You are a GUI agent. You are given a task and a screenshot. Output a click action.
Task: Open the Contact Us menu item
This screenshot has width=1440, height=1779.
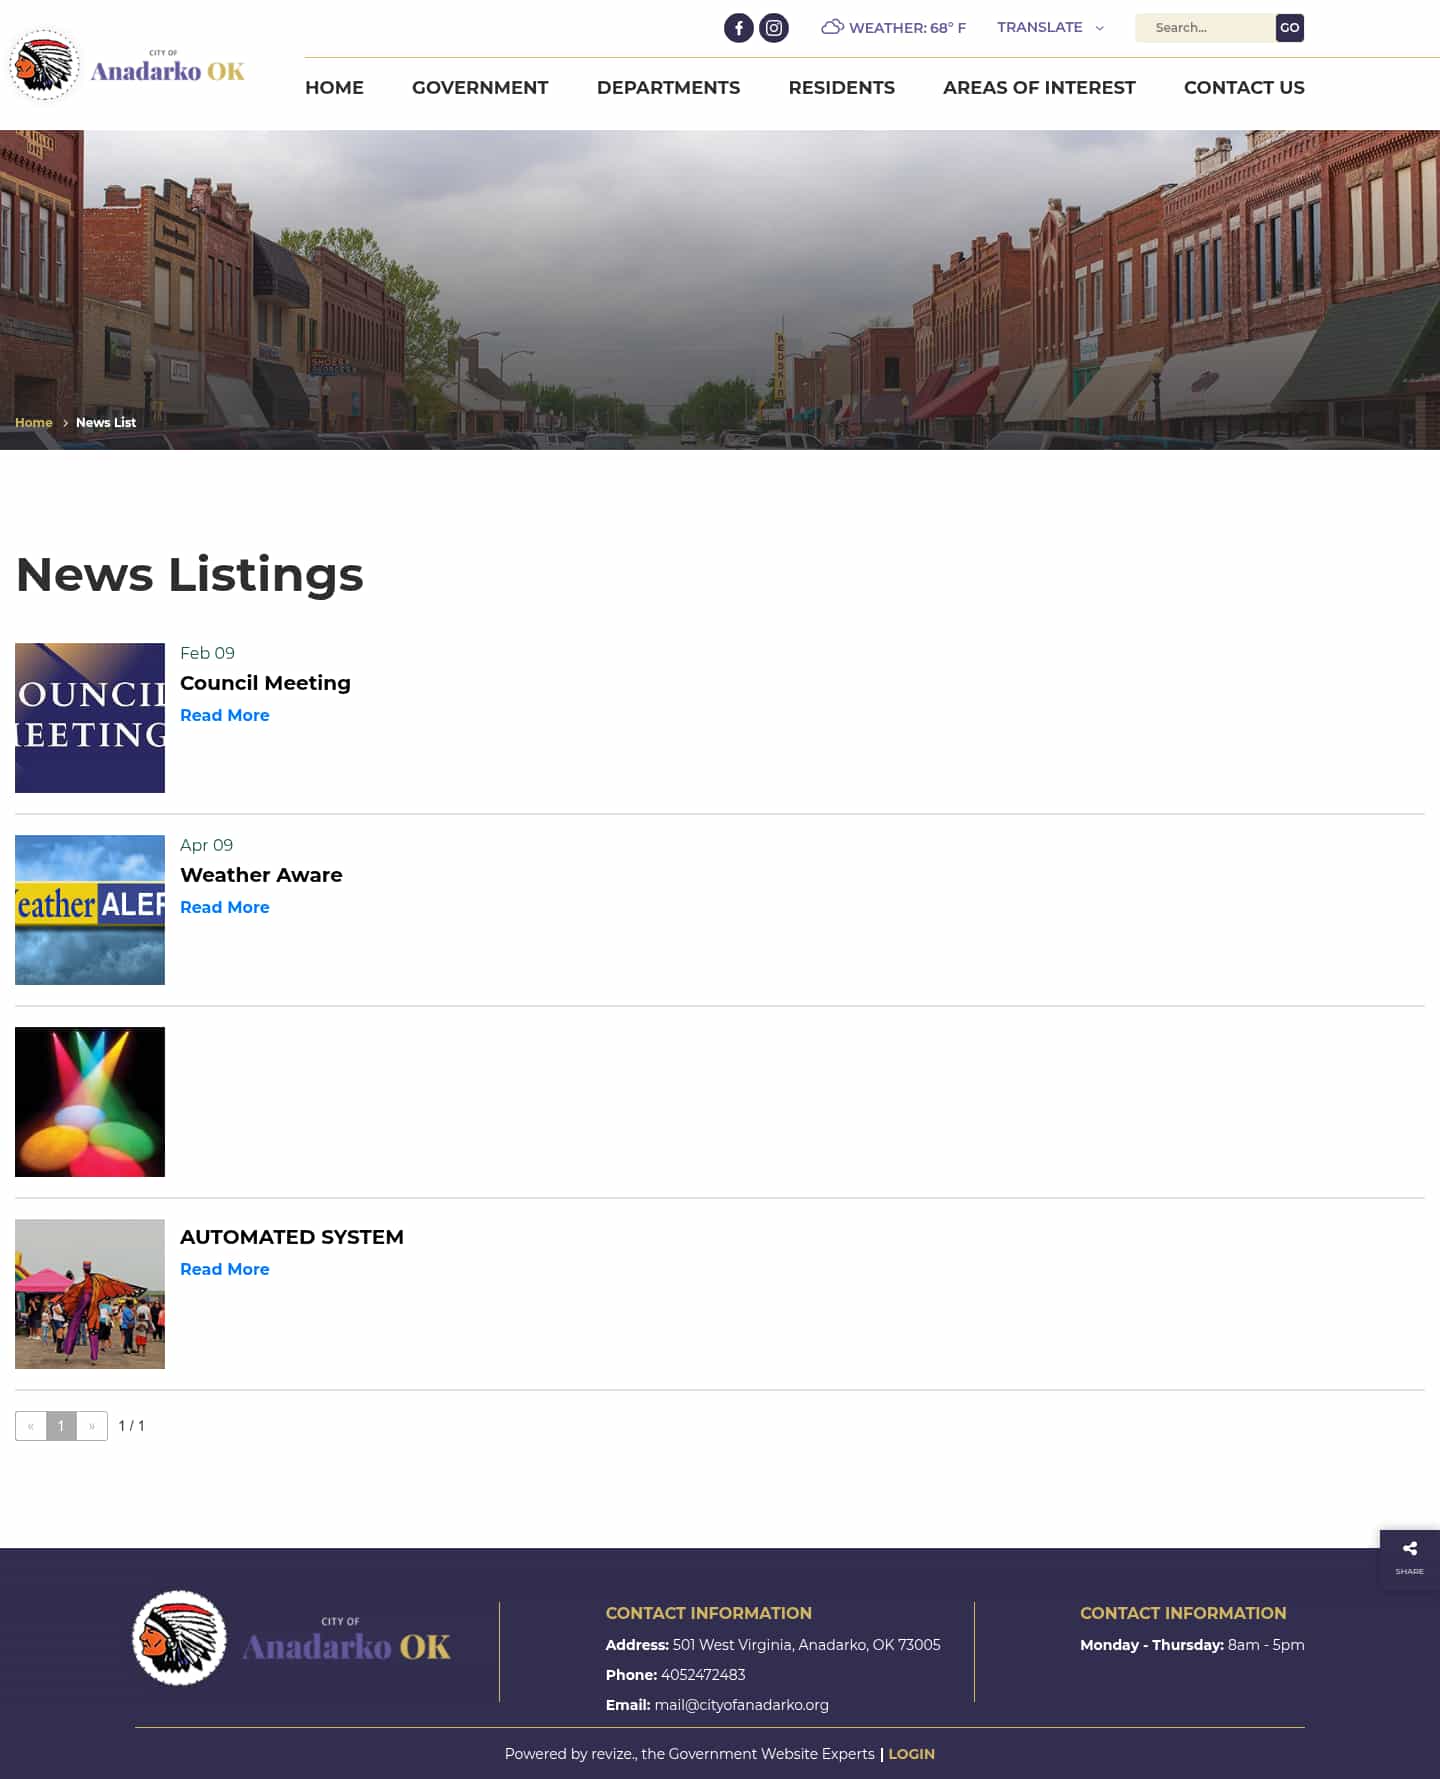pyautogui.click(x=1244, y=88)
